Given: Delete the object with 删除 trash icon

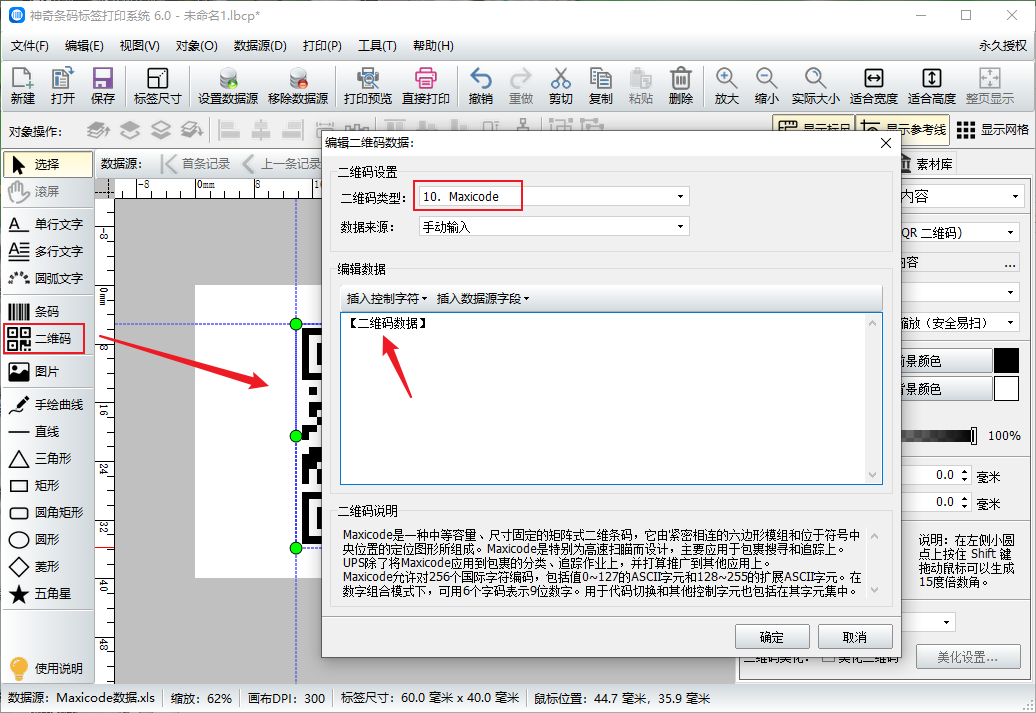Looking at the screenshot, I should (681, 86).
